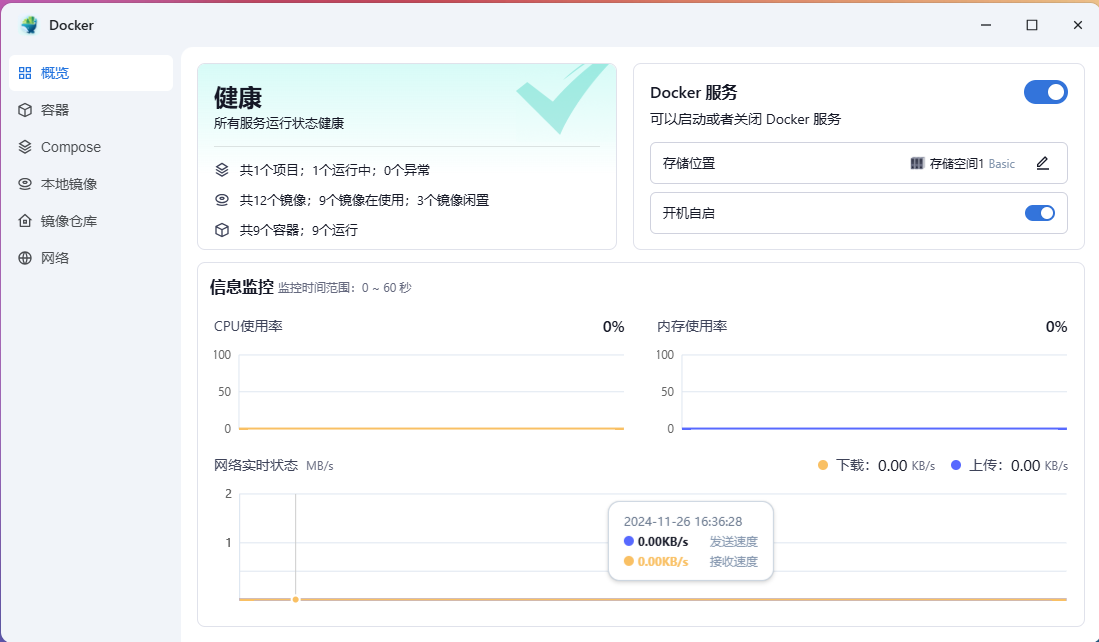Viewport: 1099px width, 642px height.
Task: Click the CPU使用率 label
Action: (x=248, y=327)
